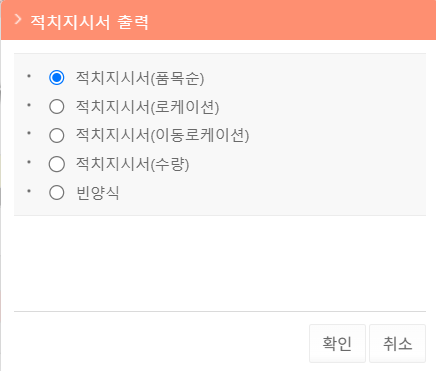Screen dimensions: 442x380
Task: Select the 적치지시서(로케이션) radio button
Action: [57, 107]
